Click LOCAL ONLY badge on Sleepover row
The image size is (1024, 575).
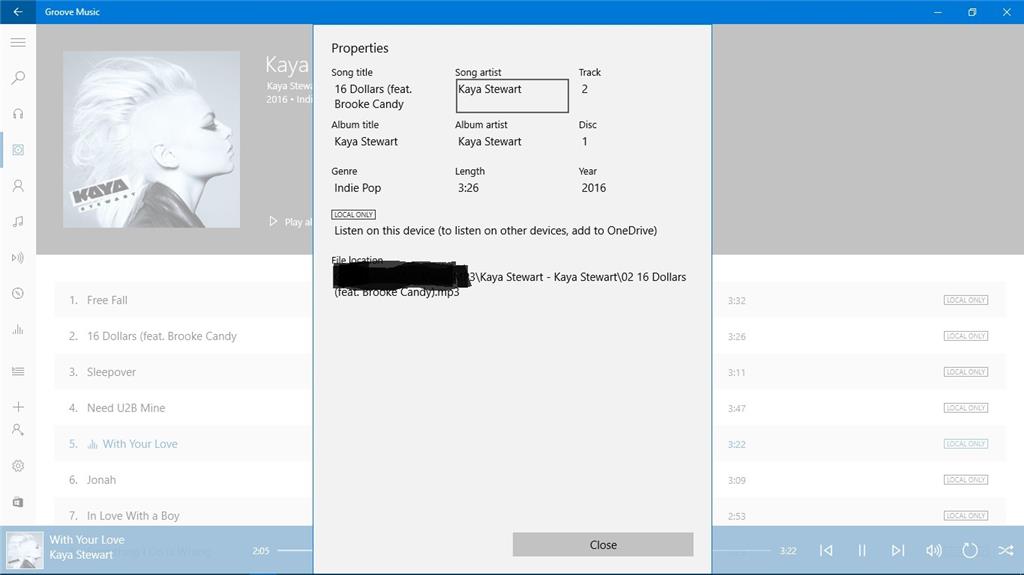966,372
